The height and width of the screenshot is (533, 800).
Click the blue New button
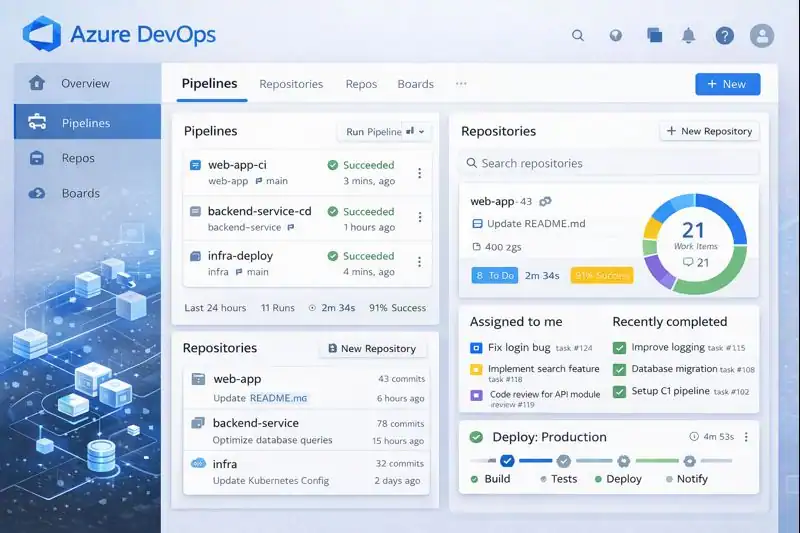pos(728,84)
